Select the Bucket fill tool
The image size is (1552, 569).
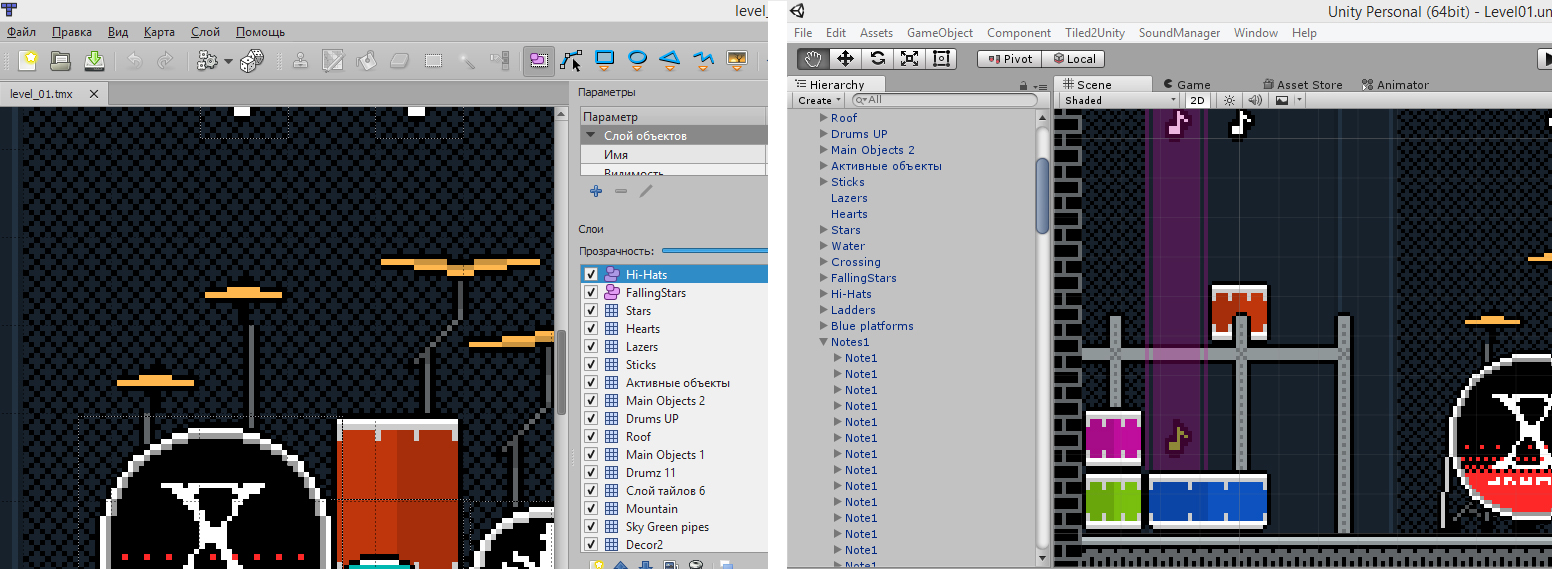pyautogui.click(x=366, y=61)
